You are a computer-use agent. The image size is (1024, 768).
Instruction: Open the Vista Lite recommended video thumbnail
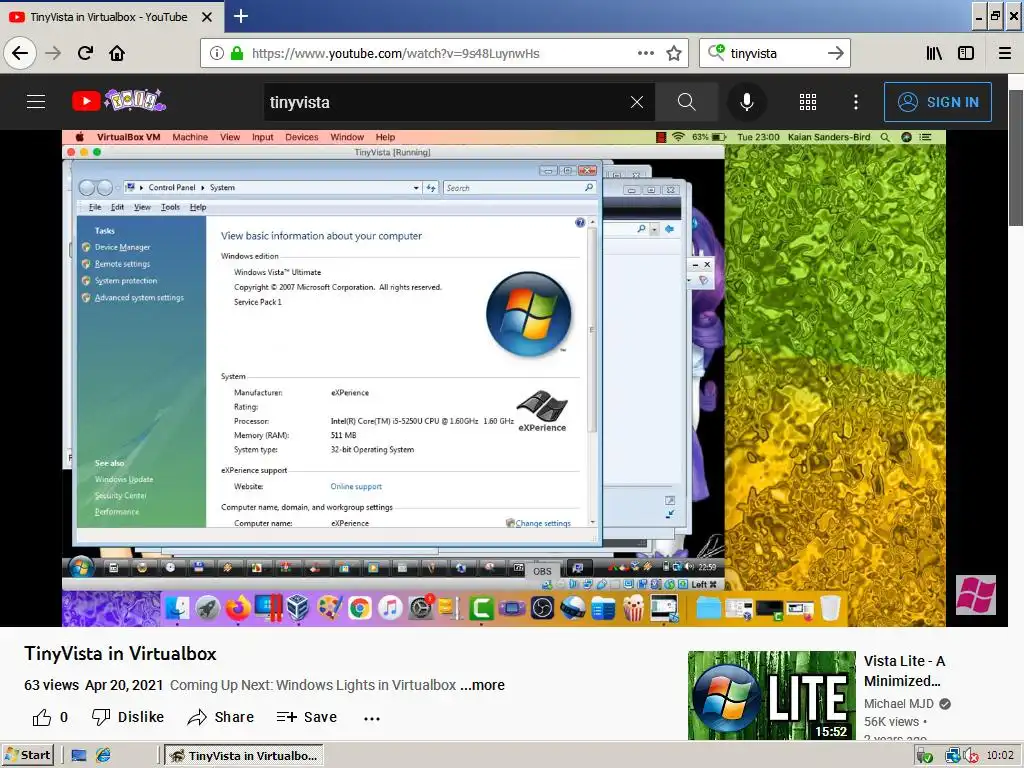pyautogui.click(x=771, y=696)
